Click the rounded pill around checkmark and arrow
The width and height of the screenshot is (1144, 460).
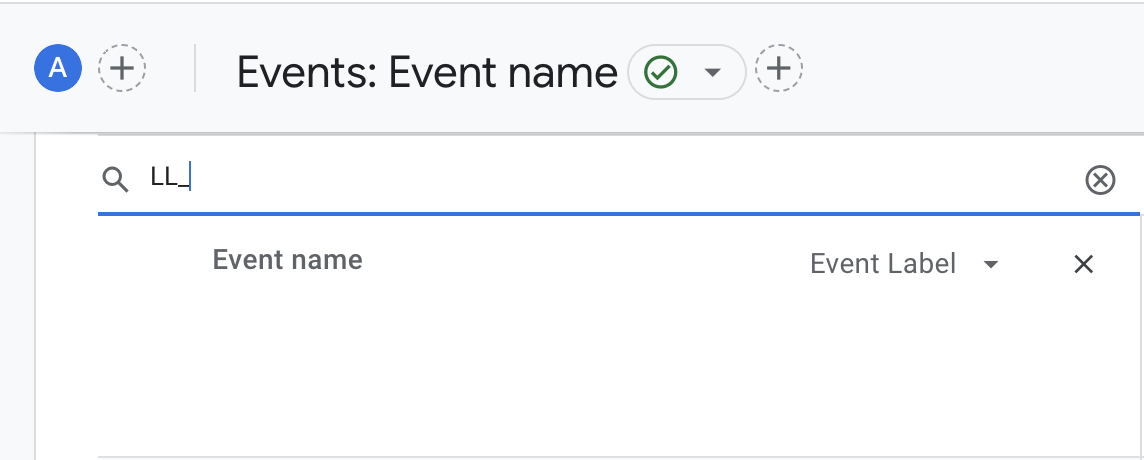(687, 72)
